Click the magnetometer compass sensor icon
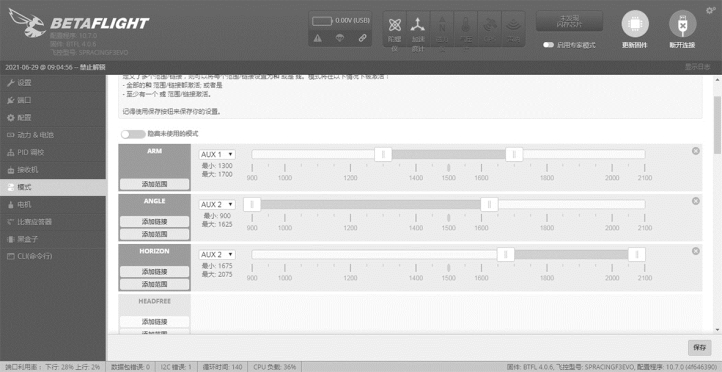Screen dimensions: 722x372 coord(442,25)
